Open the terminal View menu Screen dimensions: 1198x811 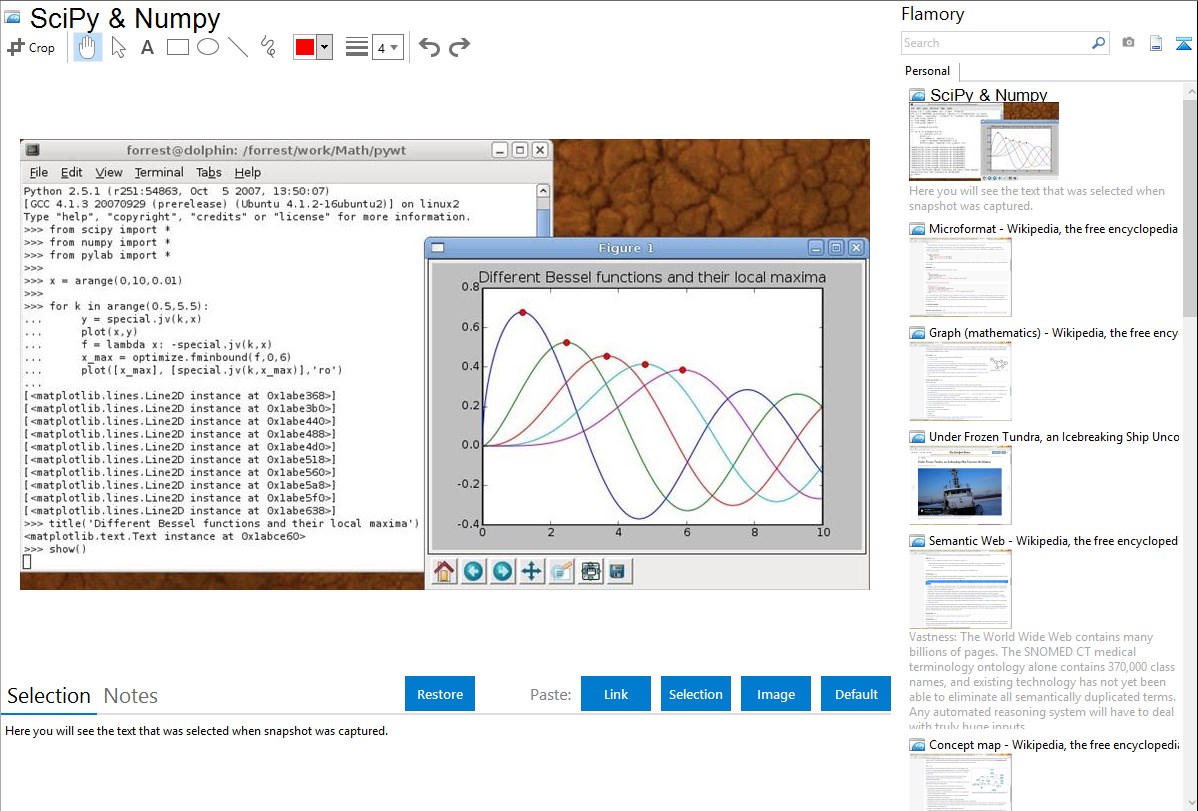pyautogui.click(x=108, y=172)
